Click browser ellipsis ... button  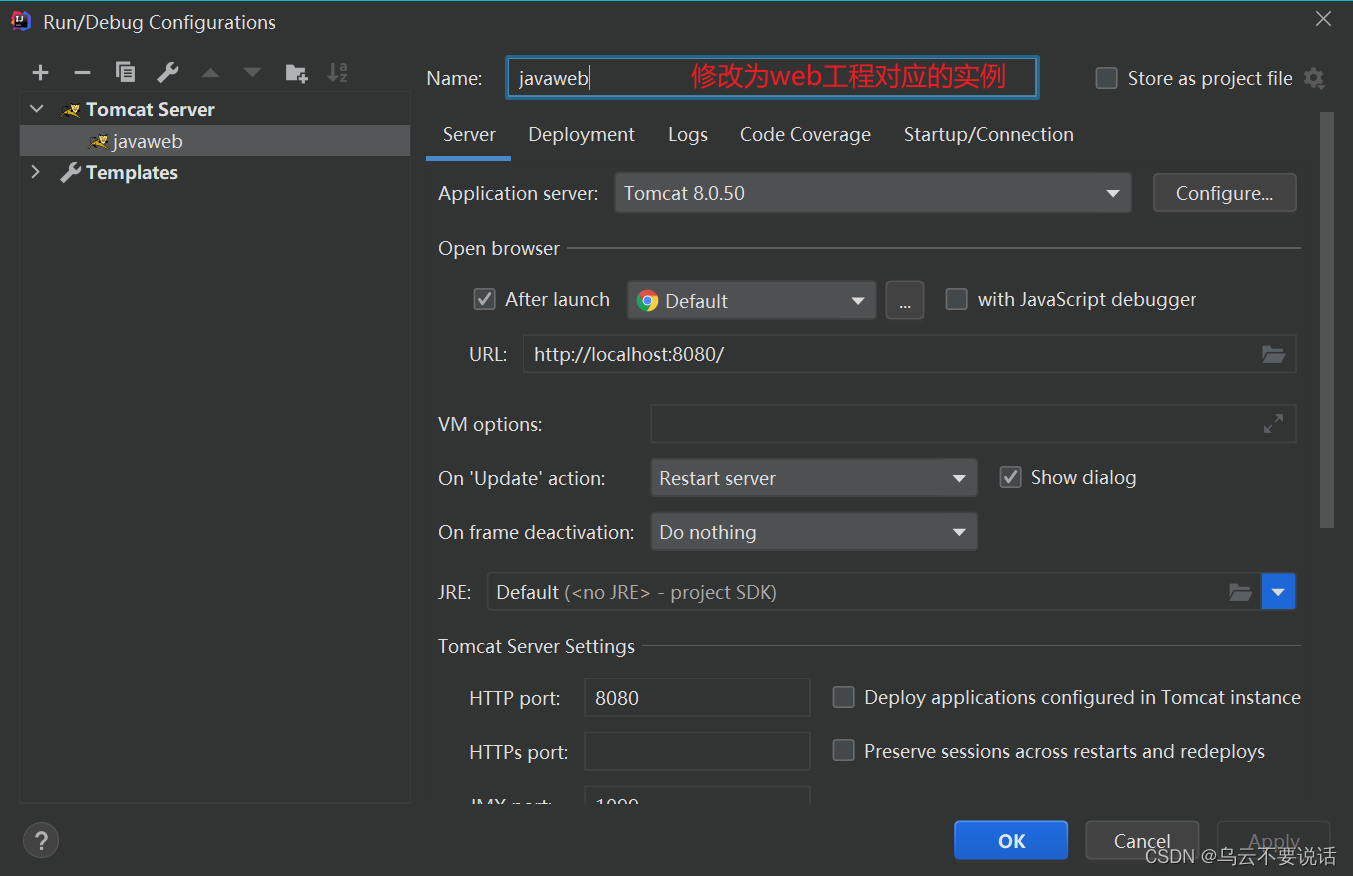point(905,300)
